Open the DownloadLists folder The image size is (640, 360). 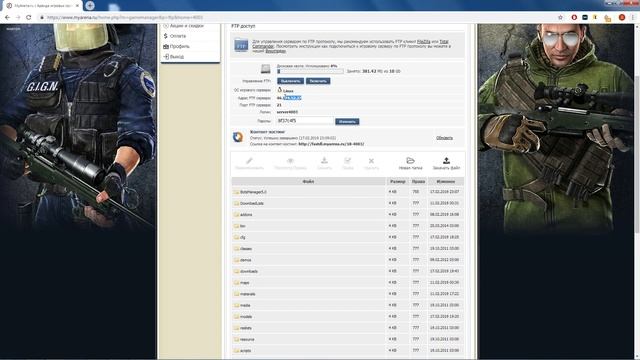(252, 203)
